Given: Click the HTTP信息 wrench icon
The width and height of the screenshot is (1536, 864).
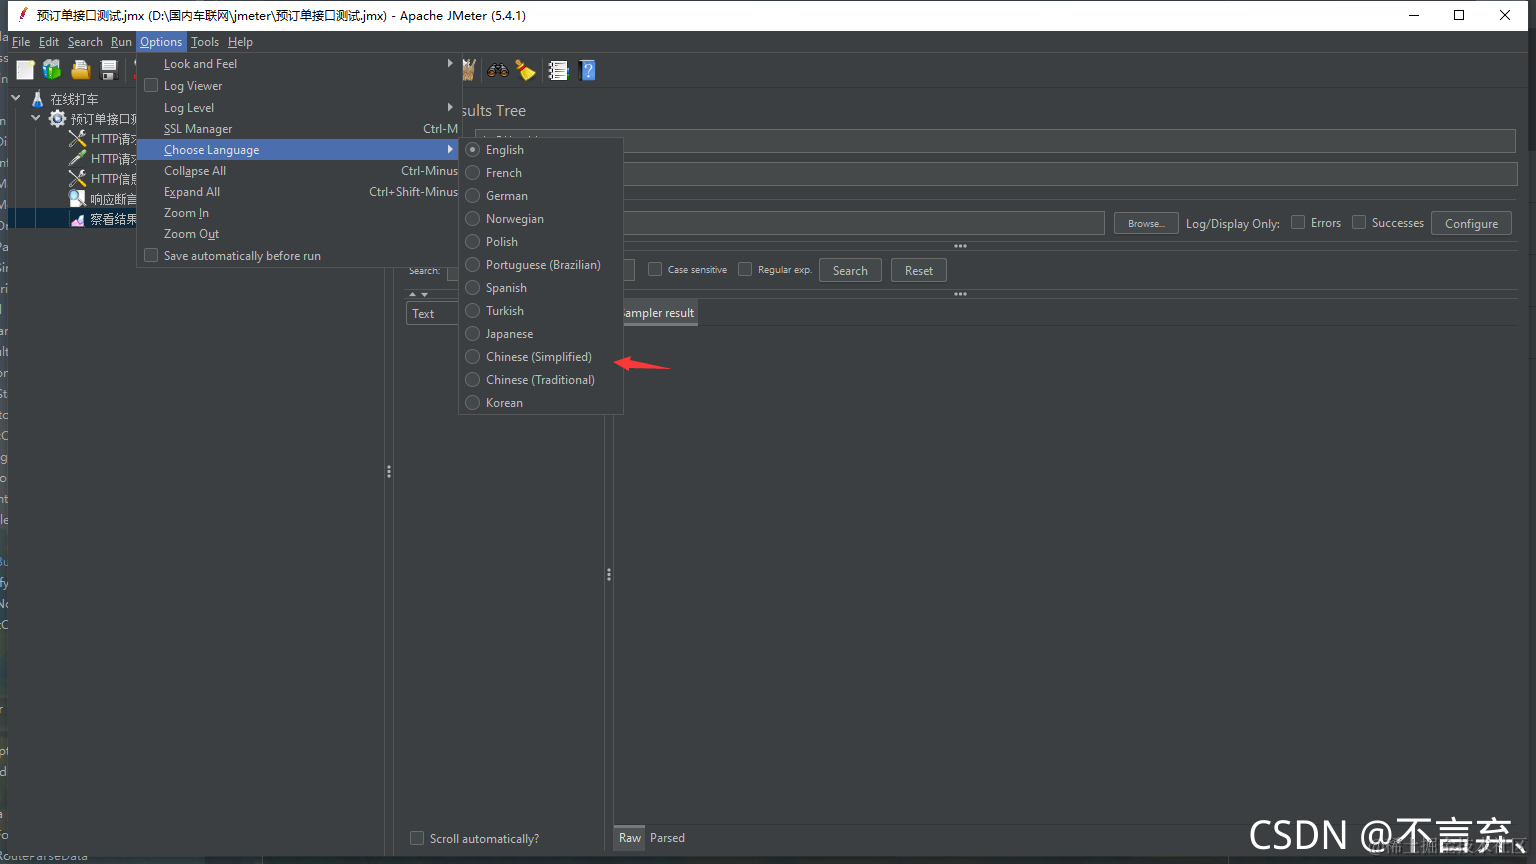Looking at the screenshot, I should pos(77,179).
